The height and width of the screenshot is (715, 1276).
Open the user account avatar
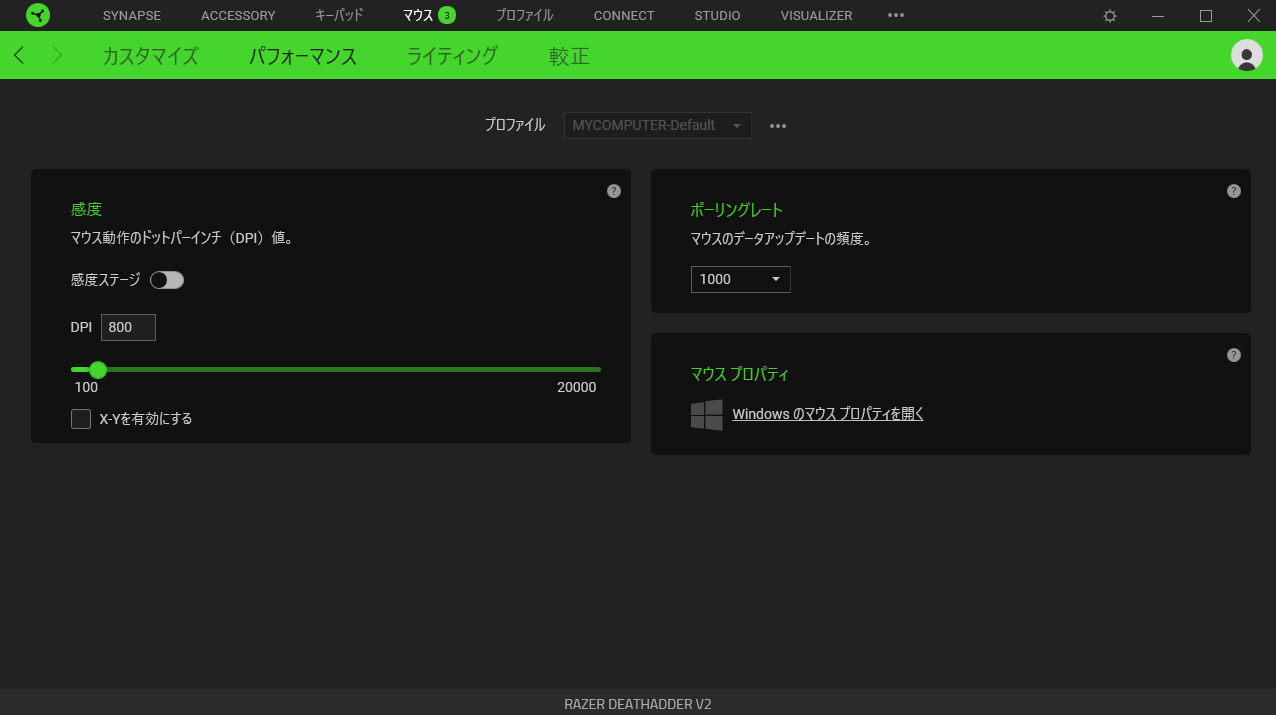(x=1246, y=55)
